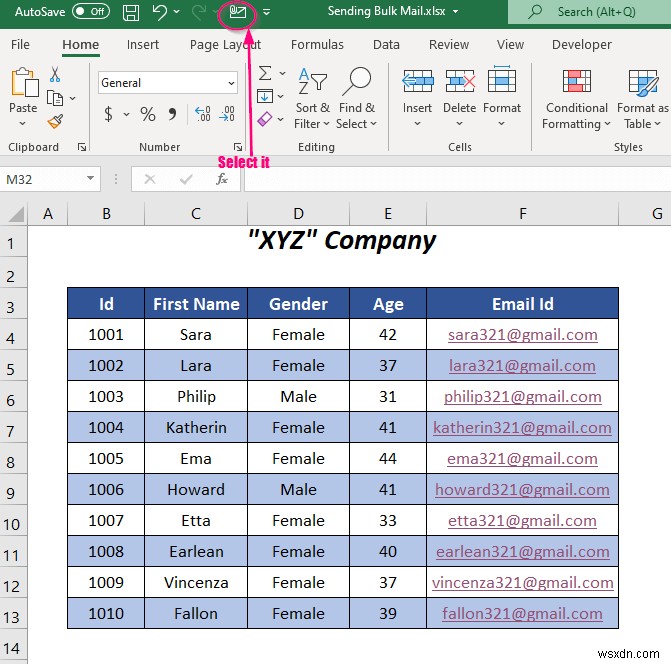Click the Insert Function fx icon
This screenshot has width=671, height=664.
[x=222, y=179]
